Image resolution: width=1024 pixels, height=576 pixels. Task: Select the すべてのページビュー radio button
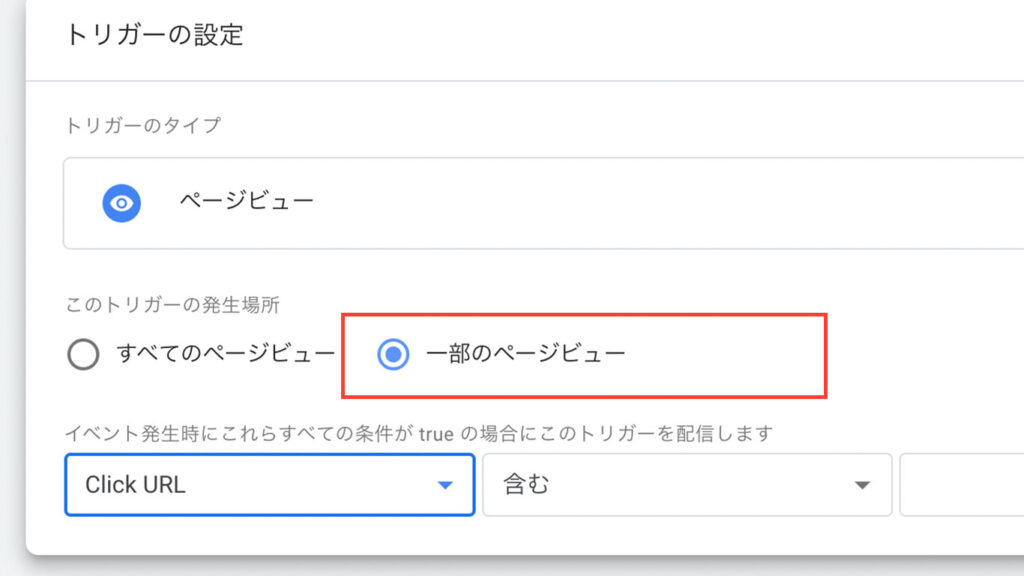point(83,355)
